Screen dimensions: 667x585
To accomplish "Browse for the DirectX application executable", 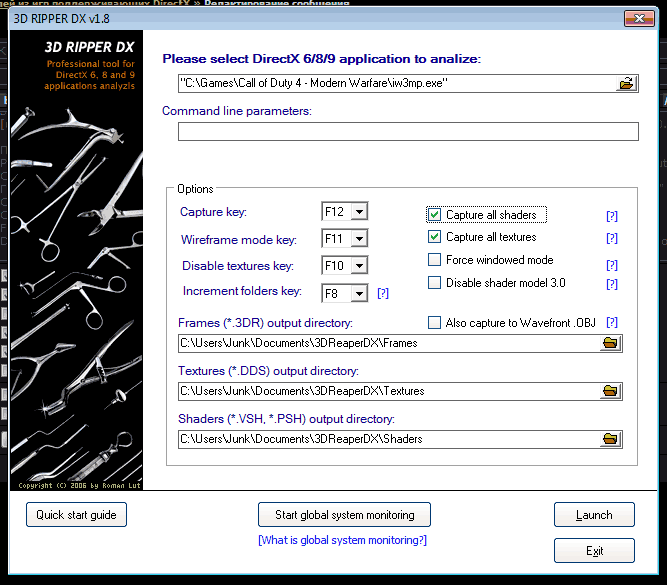I will [626, 83].
